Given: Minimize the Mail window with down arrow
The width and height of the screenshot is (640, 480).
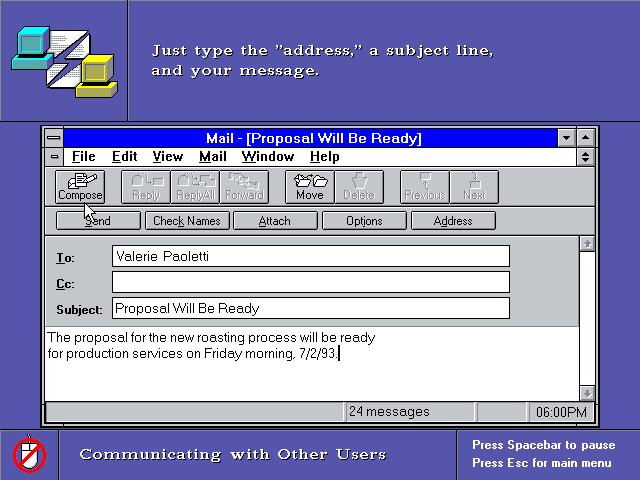Looking at the screenshot, I should click(567, 138).
